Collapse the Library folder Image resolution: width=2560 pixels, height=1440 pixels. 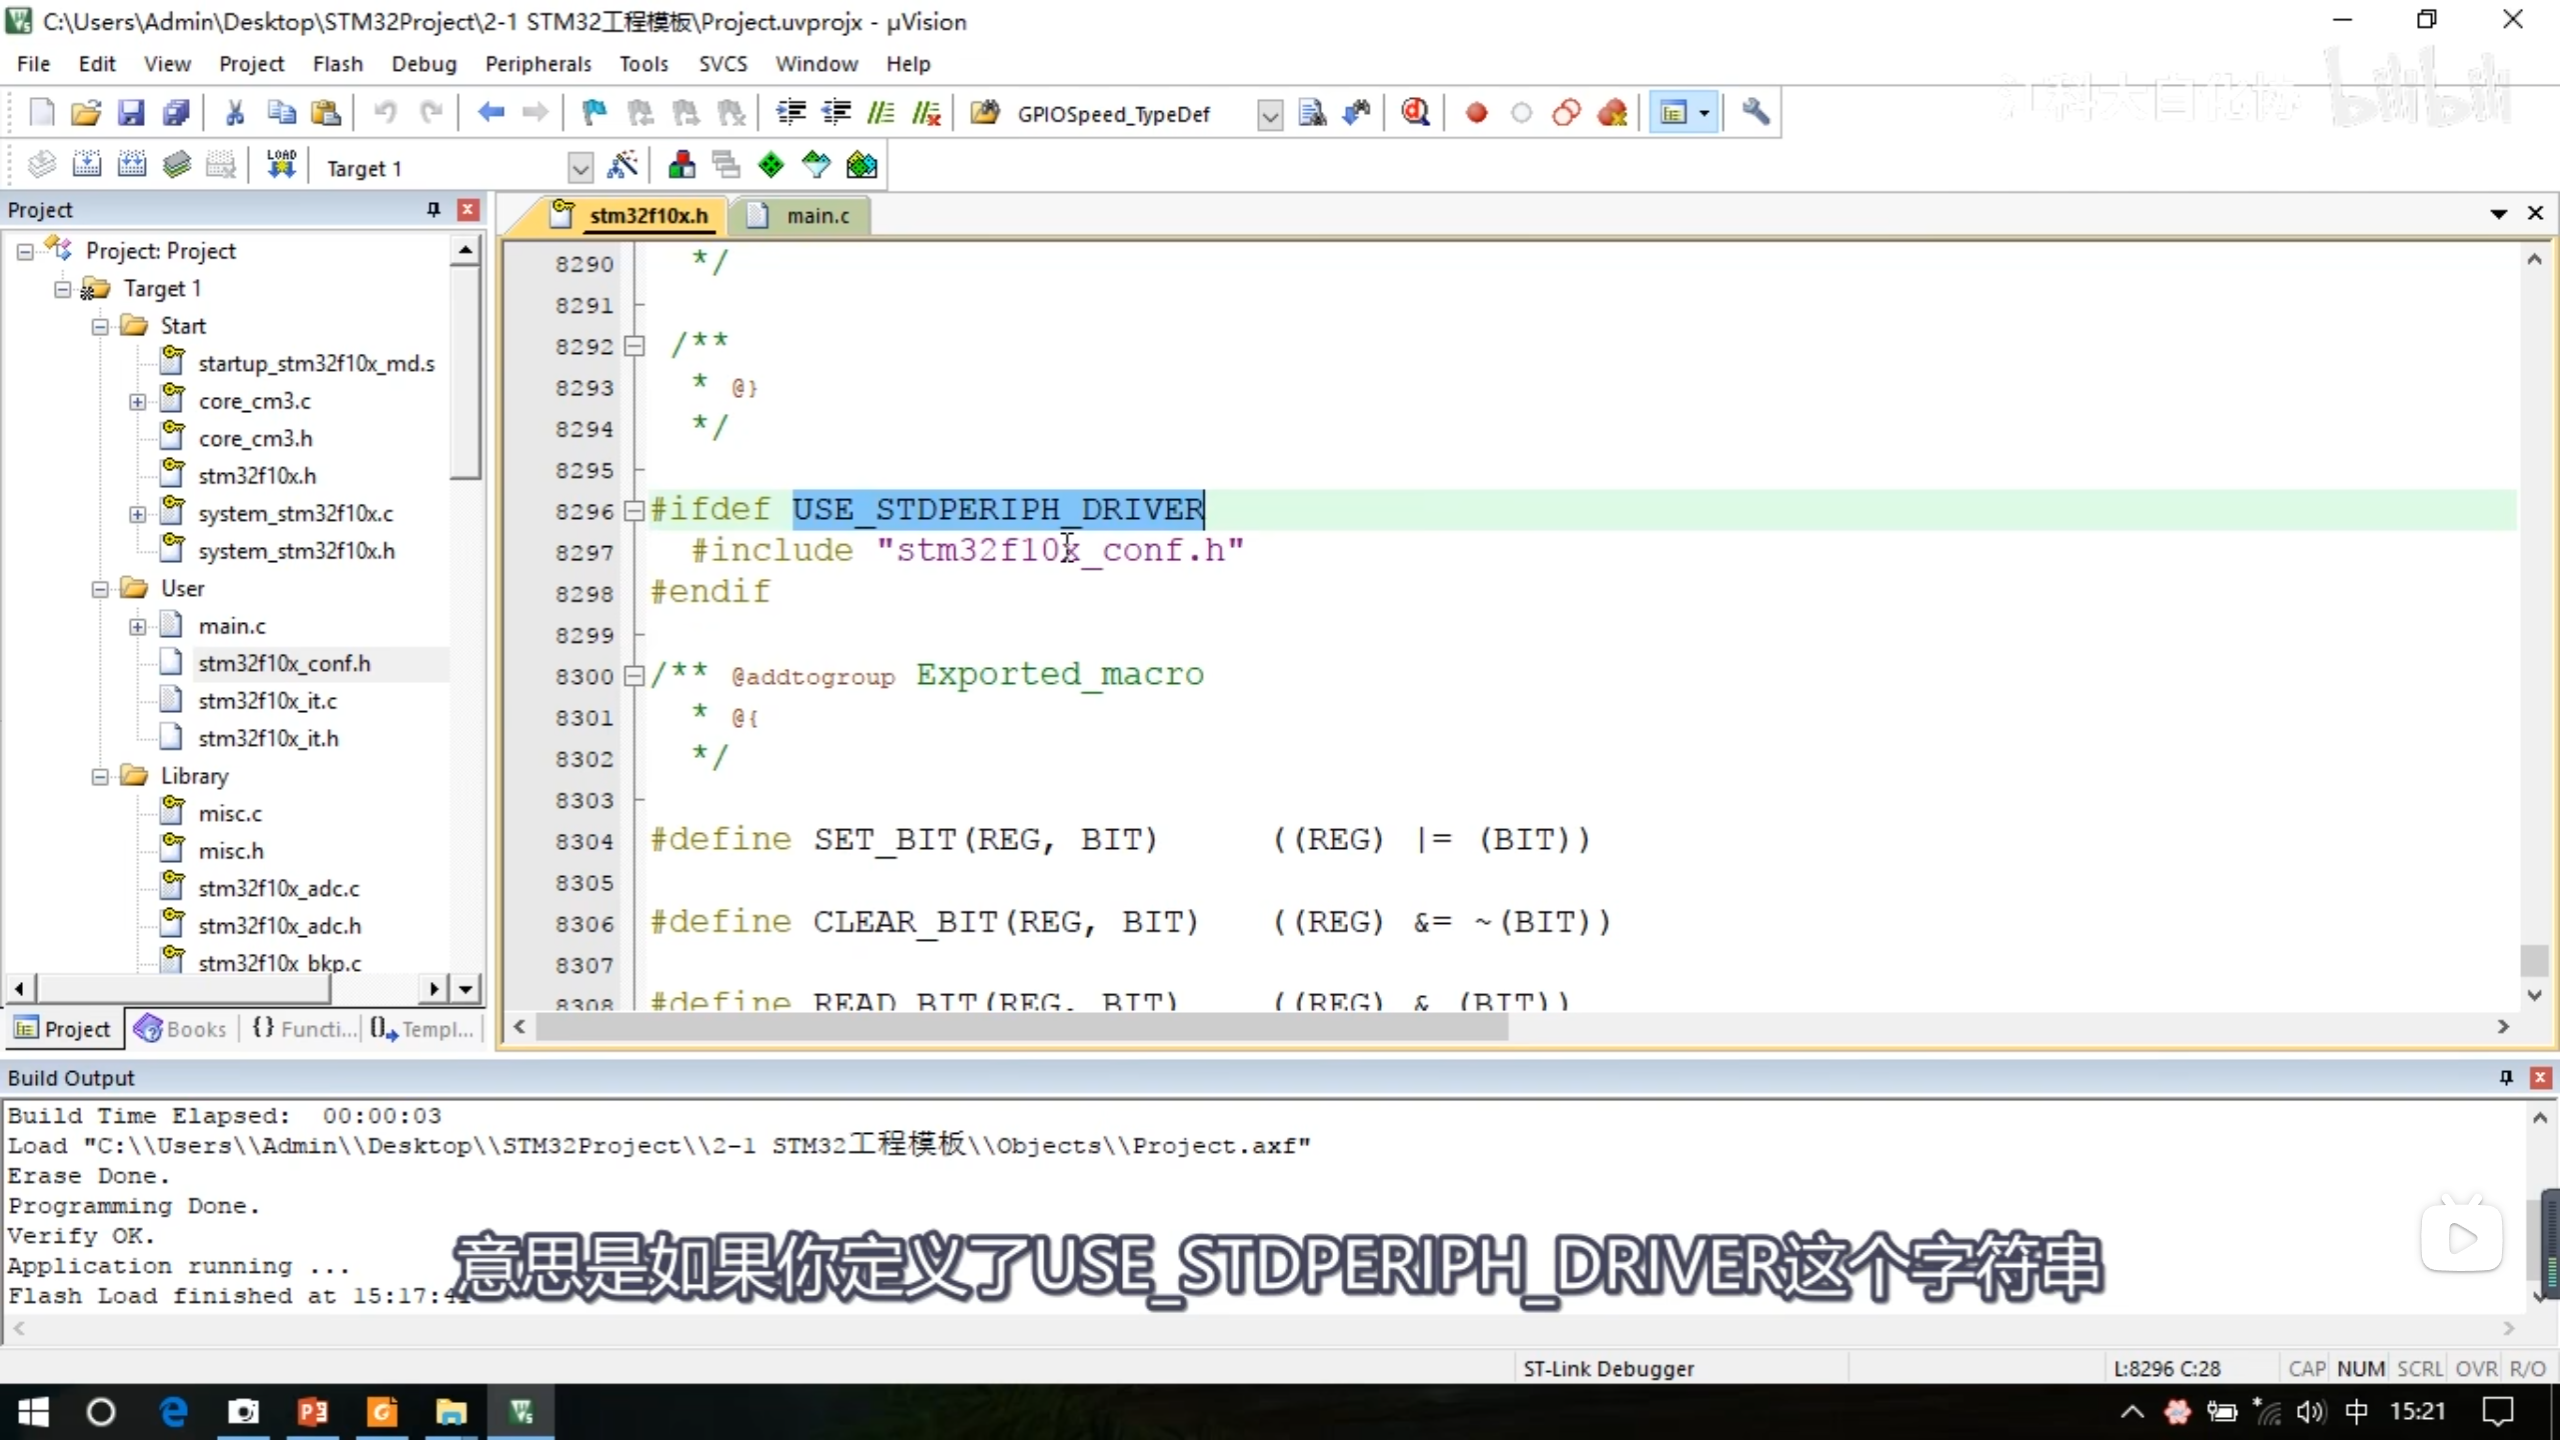pyautogui.click(x=100, y=777)
